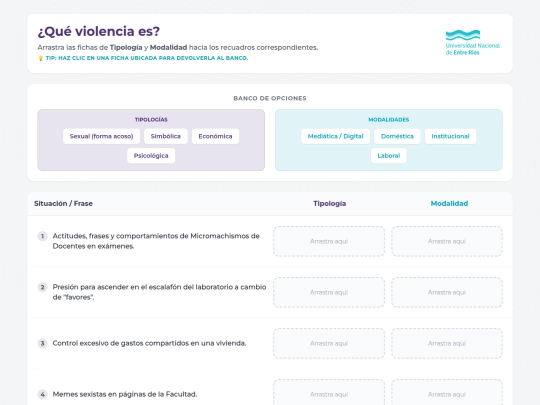Click the ¿Qué violencia es? heading
The height and width of the screenshot is (405, 540).
click(99, 31)
